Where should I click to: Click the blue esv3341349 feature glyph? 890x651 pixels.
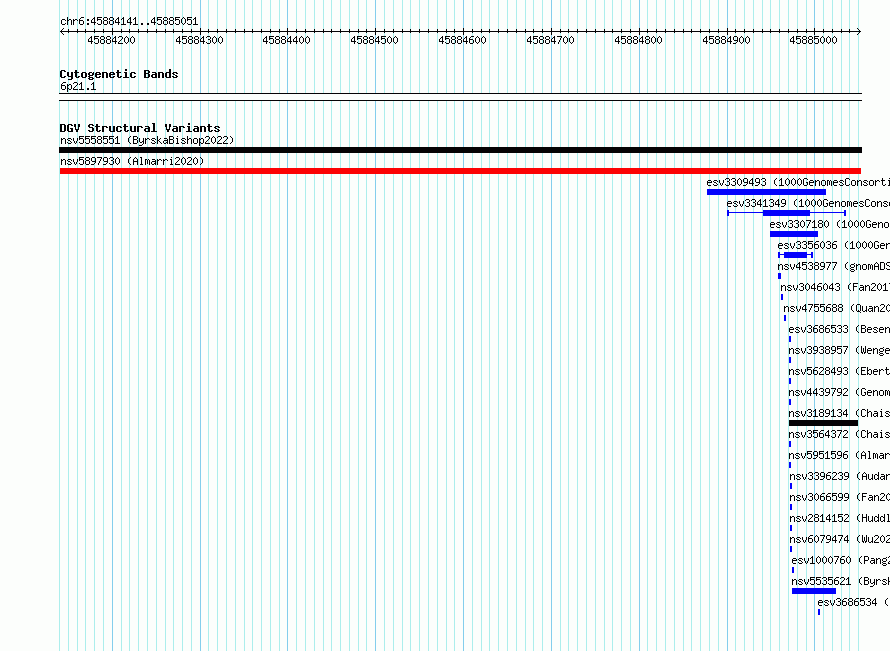coord(787,213)
